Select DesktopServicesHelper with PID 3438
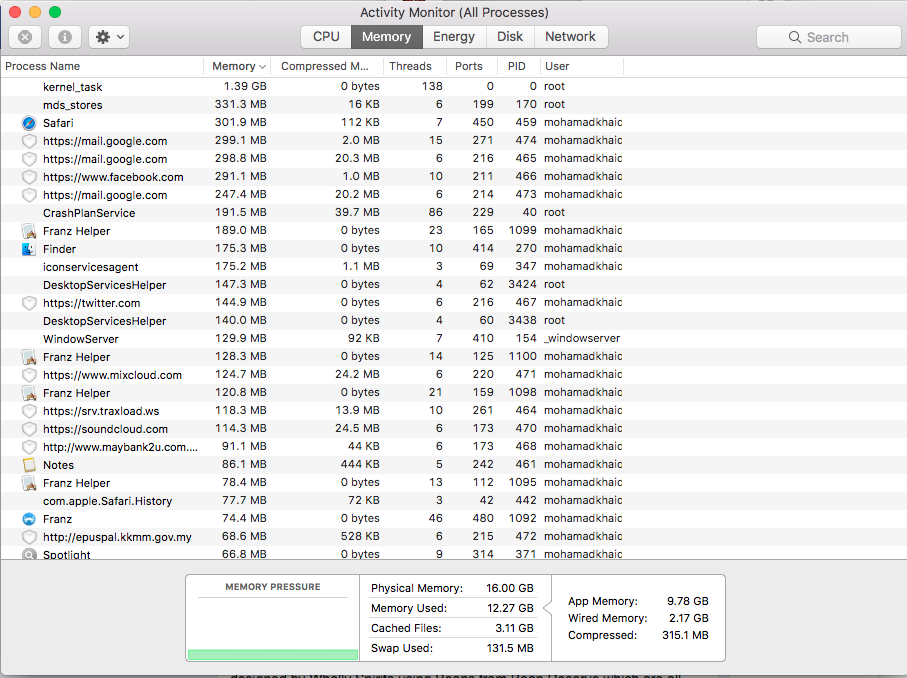The width and height of the screenshot is (907, 678). tap(104, 320)
